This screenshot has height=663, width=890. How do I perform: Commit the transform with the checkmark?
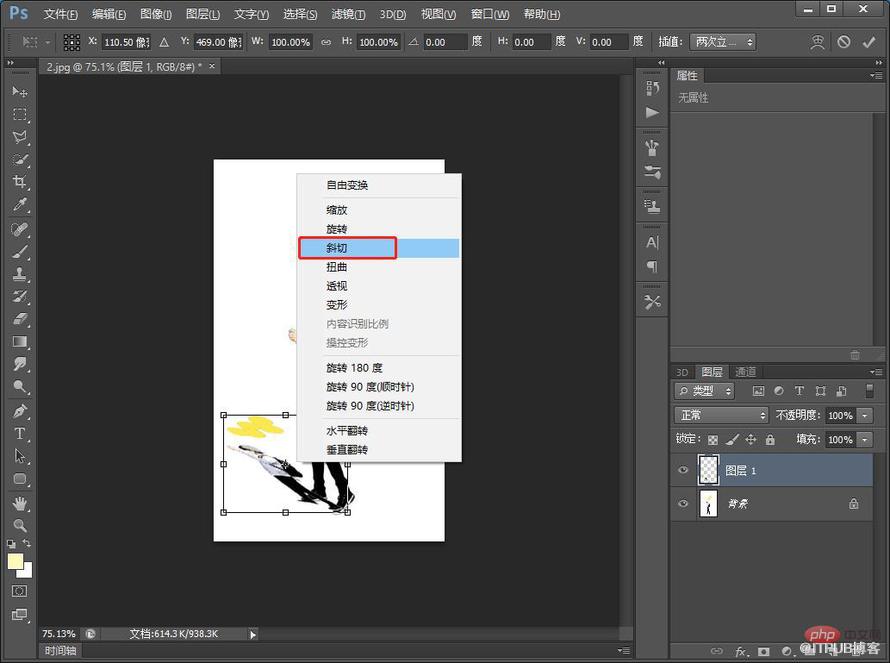[869, 42]
